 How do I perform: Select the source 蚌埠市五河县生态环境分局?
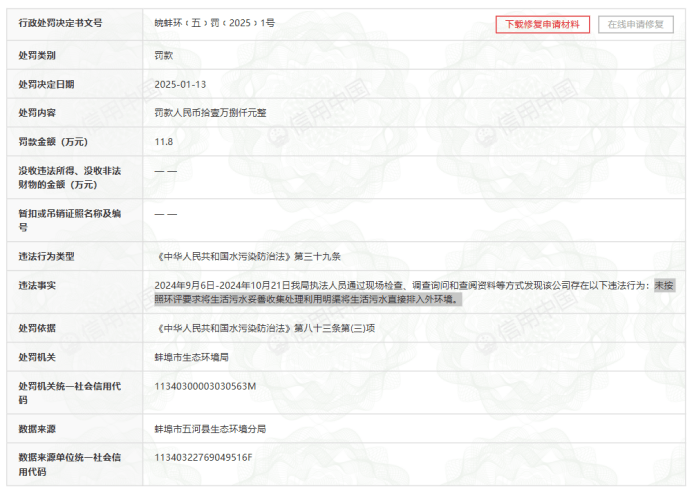210,429
